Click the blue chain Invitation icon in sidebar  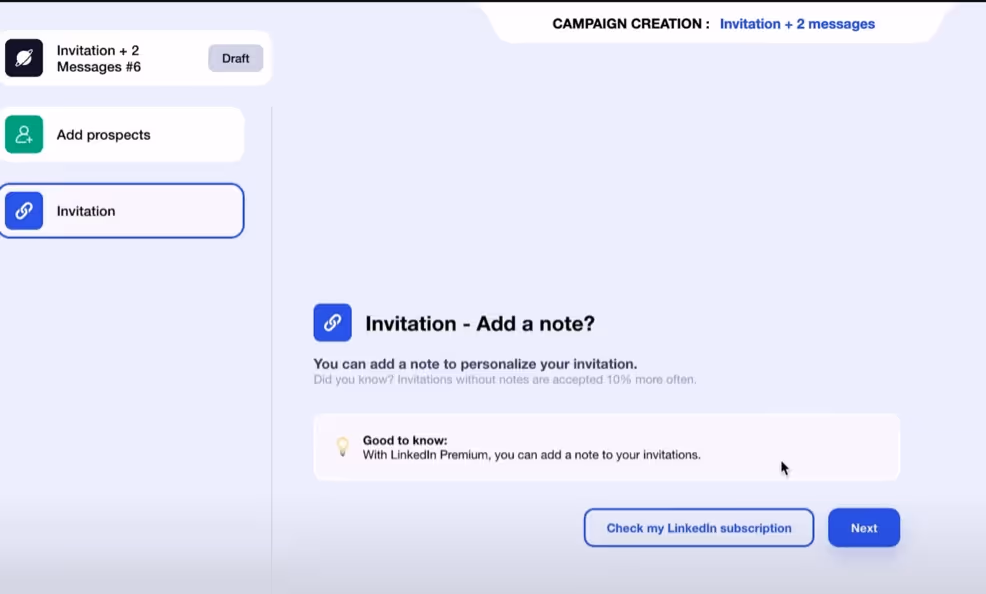24,211
